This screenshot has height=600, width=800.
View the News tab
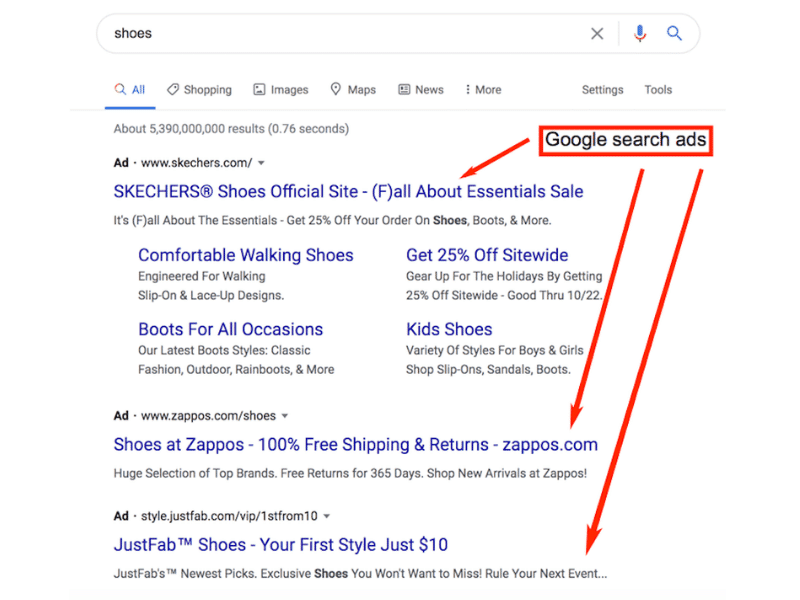420,90
